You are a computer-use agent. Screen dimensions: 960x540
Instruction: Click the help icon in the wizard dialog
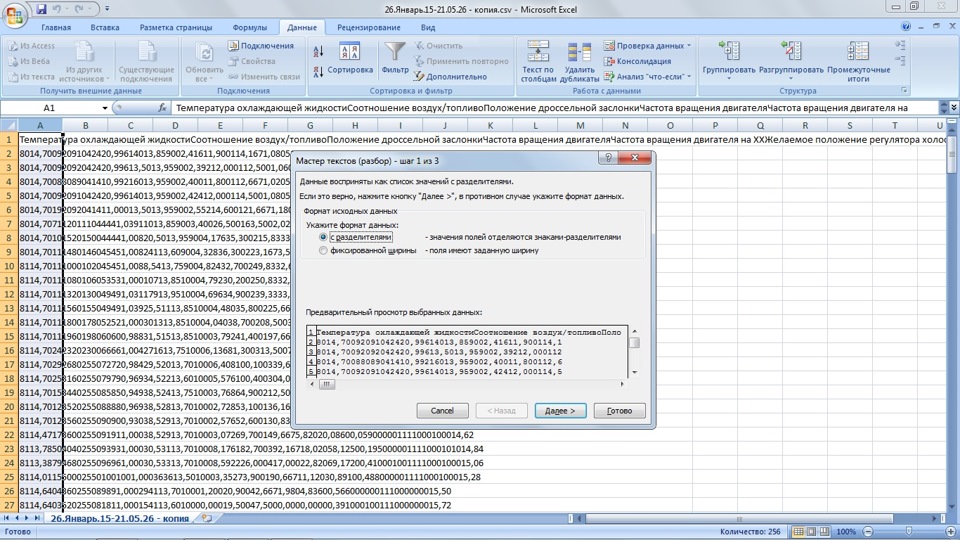(608, 158)
